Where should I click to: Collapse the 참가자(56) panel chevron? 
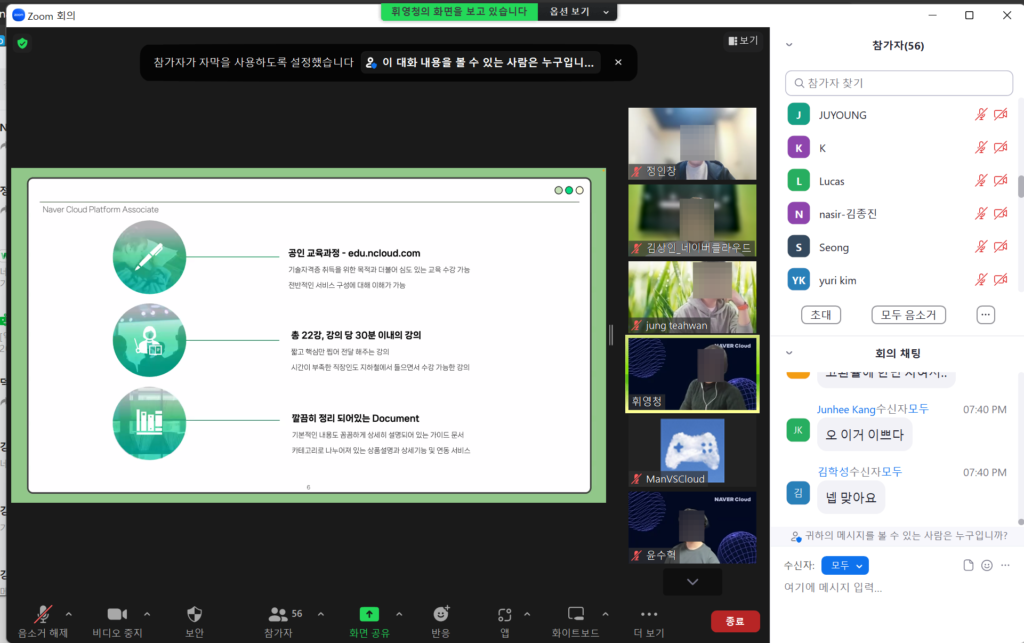tap(789, 45)
